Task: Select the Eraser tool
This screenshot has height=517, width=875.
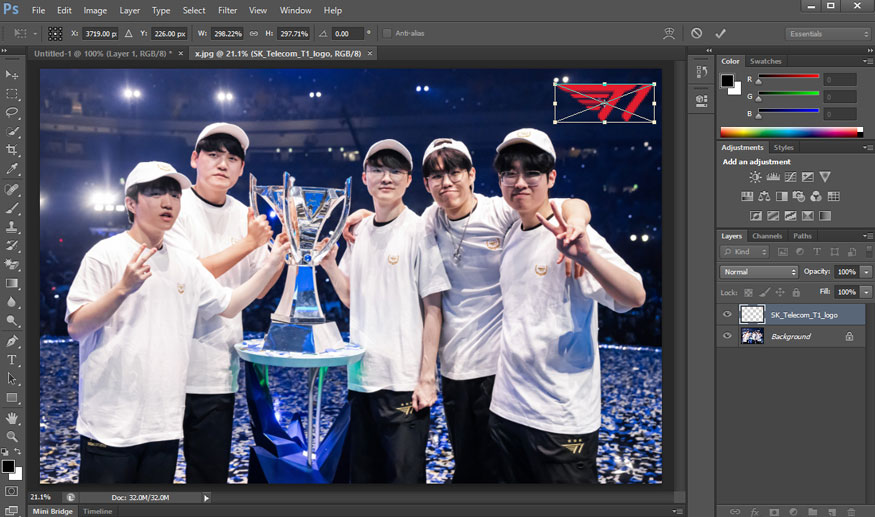Action: (x=11, y=265)
